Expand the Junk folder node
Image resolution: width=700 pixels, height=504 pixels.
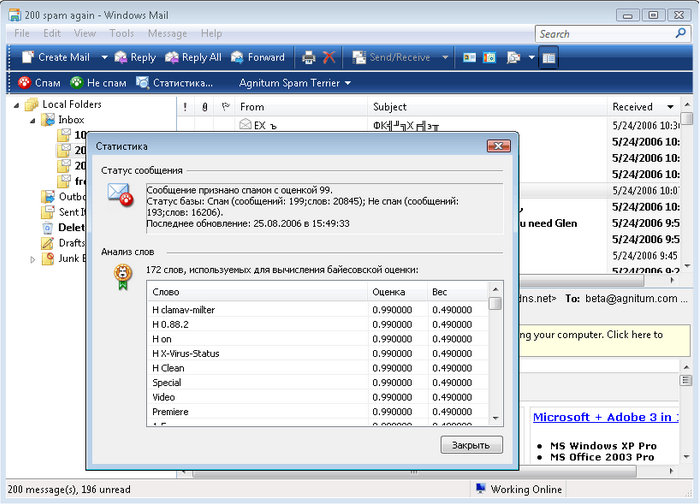click(x=33, y=259)
